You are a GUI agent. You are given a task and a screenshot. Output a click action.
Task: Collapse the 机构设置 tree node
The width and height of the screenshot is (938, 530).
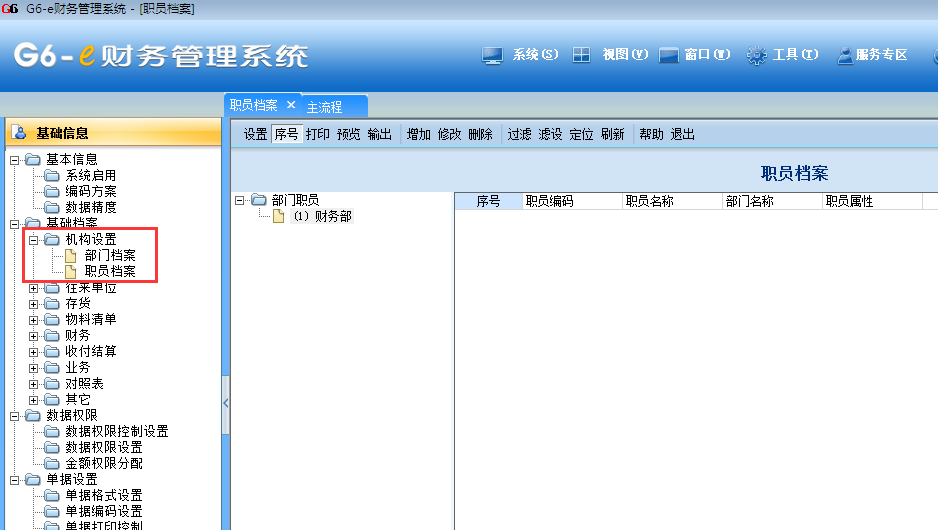coord(34,240)
